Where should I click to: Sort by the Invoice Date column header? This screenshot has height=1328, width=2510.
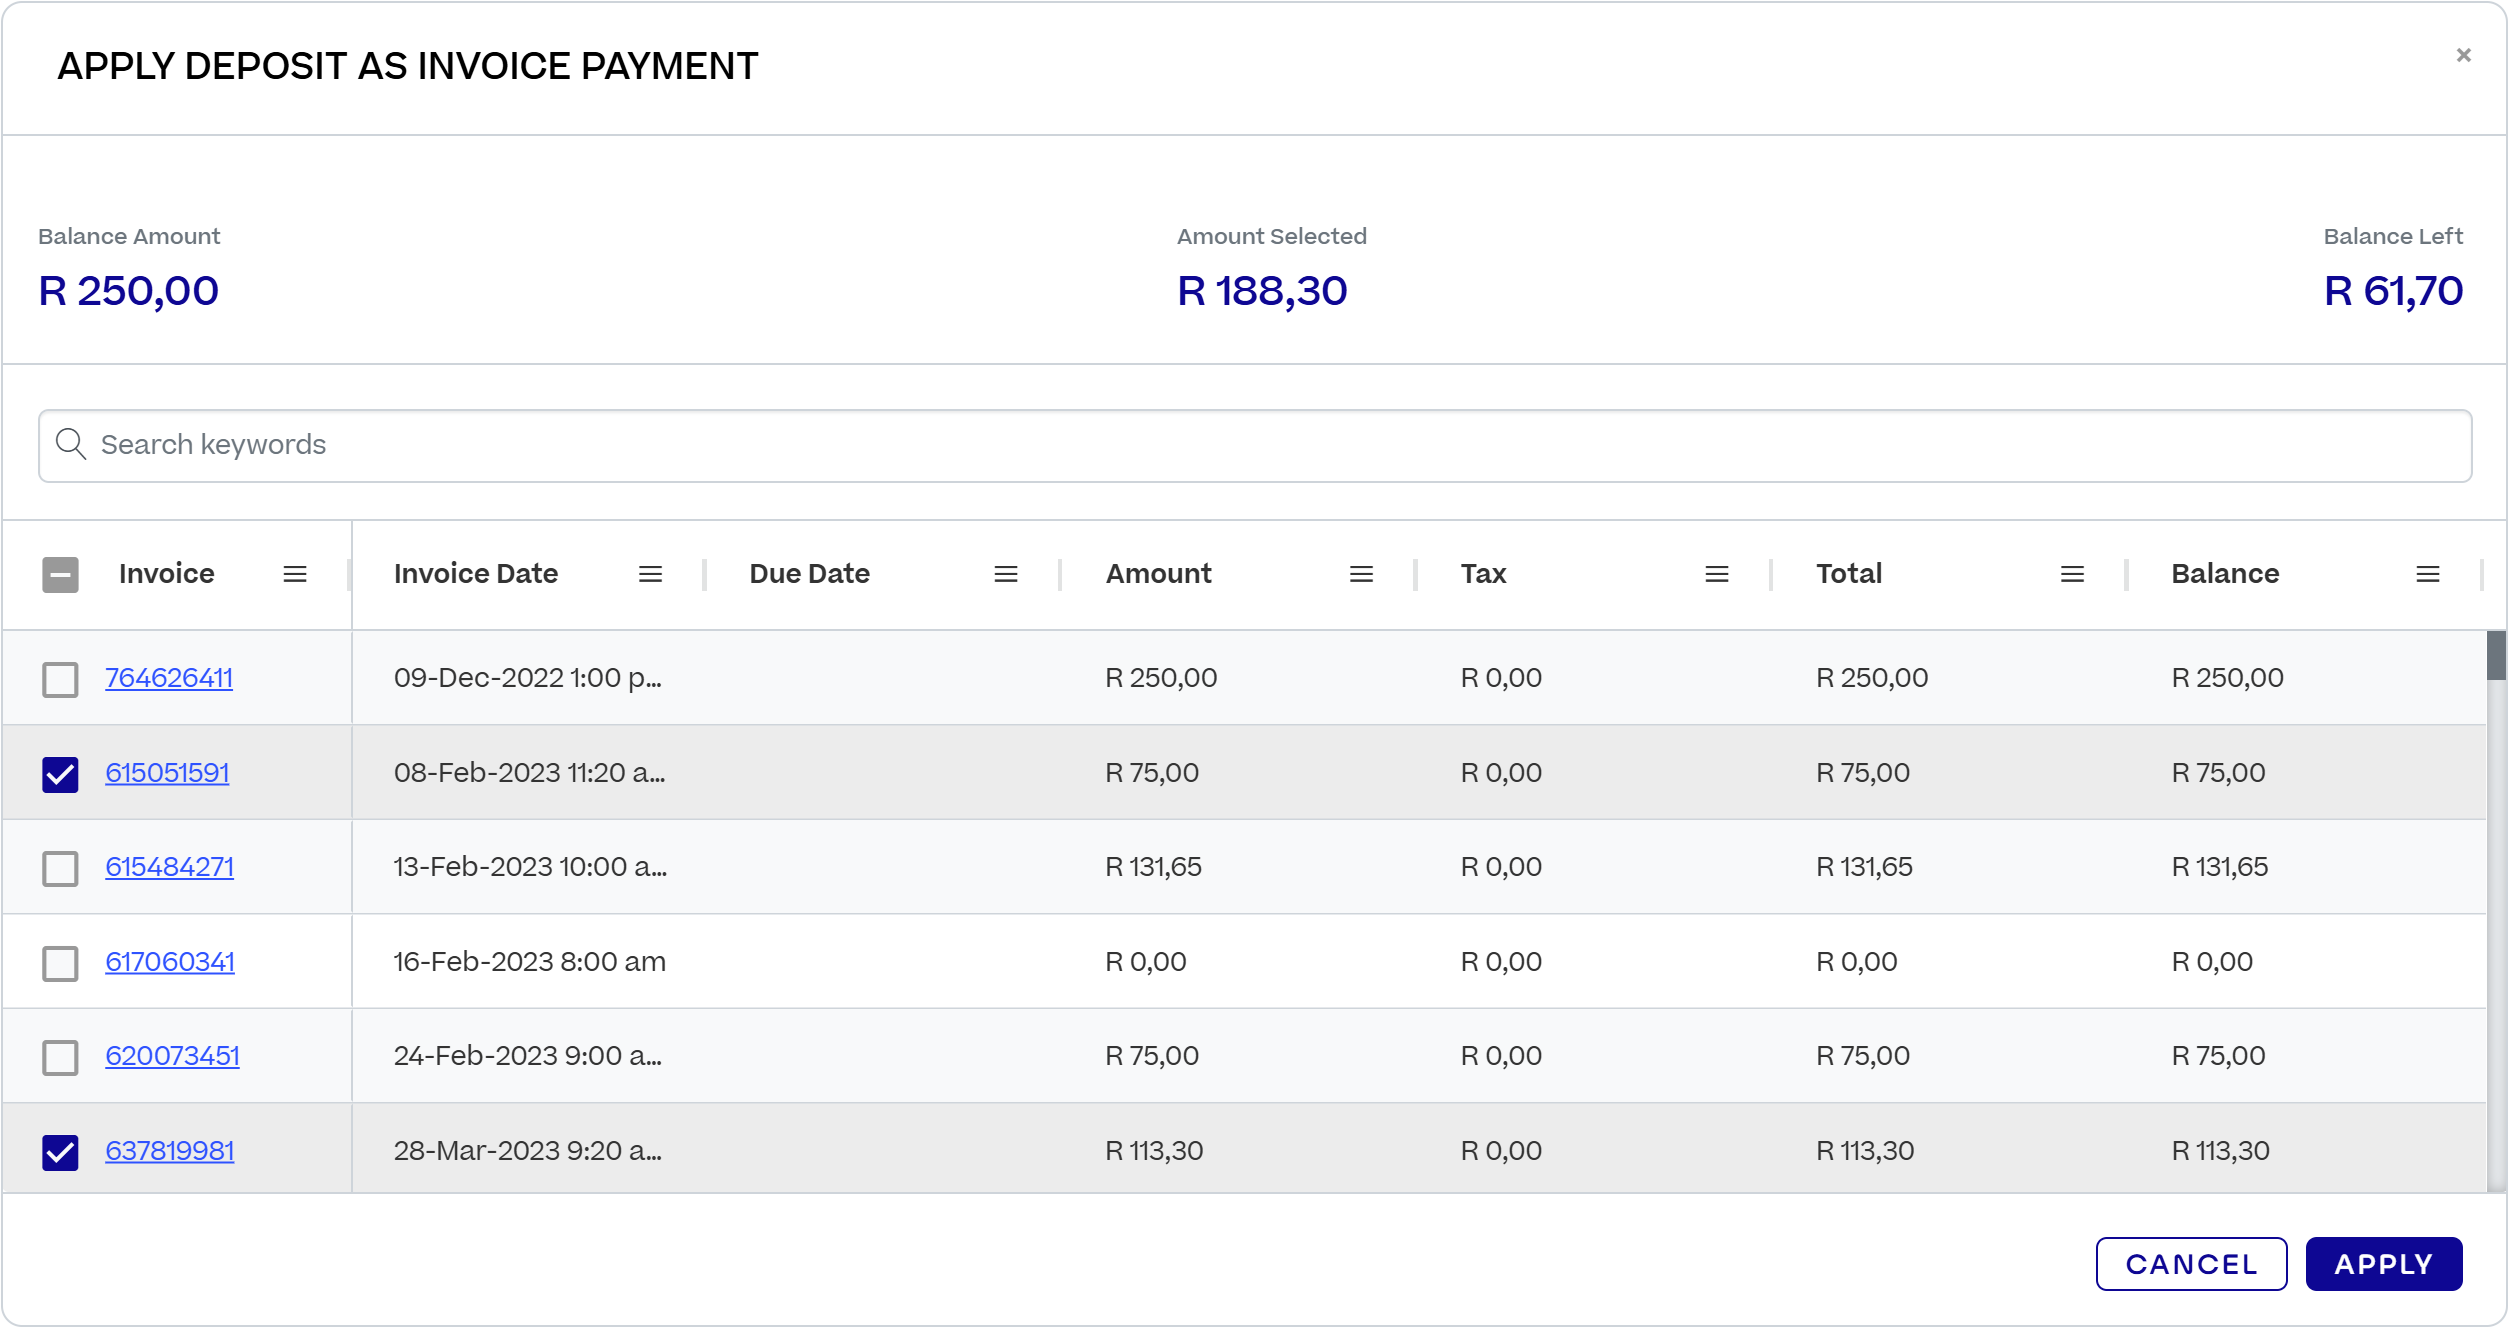pos(476,574)
